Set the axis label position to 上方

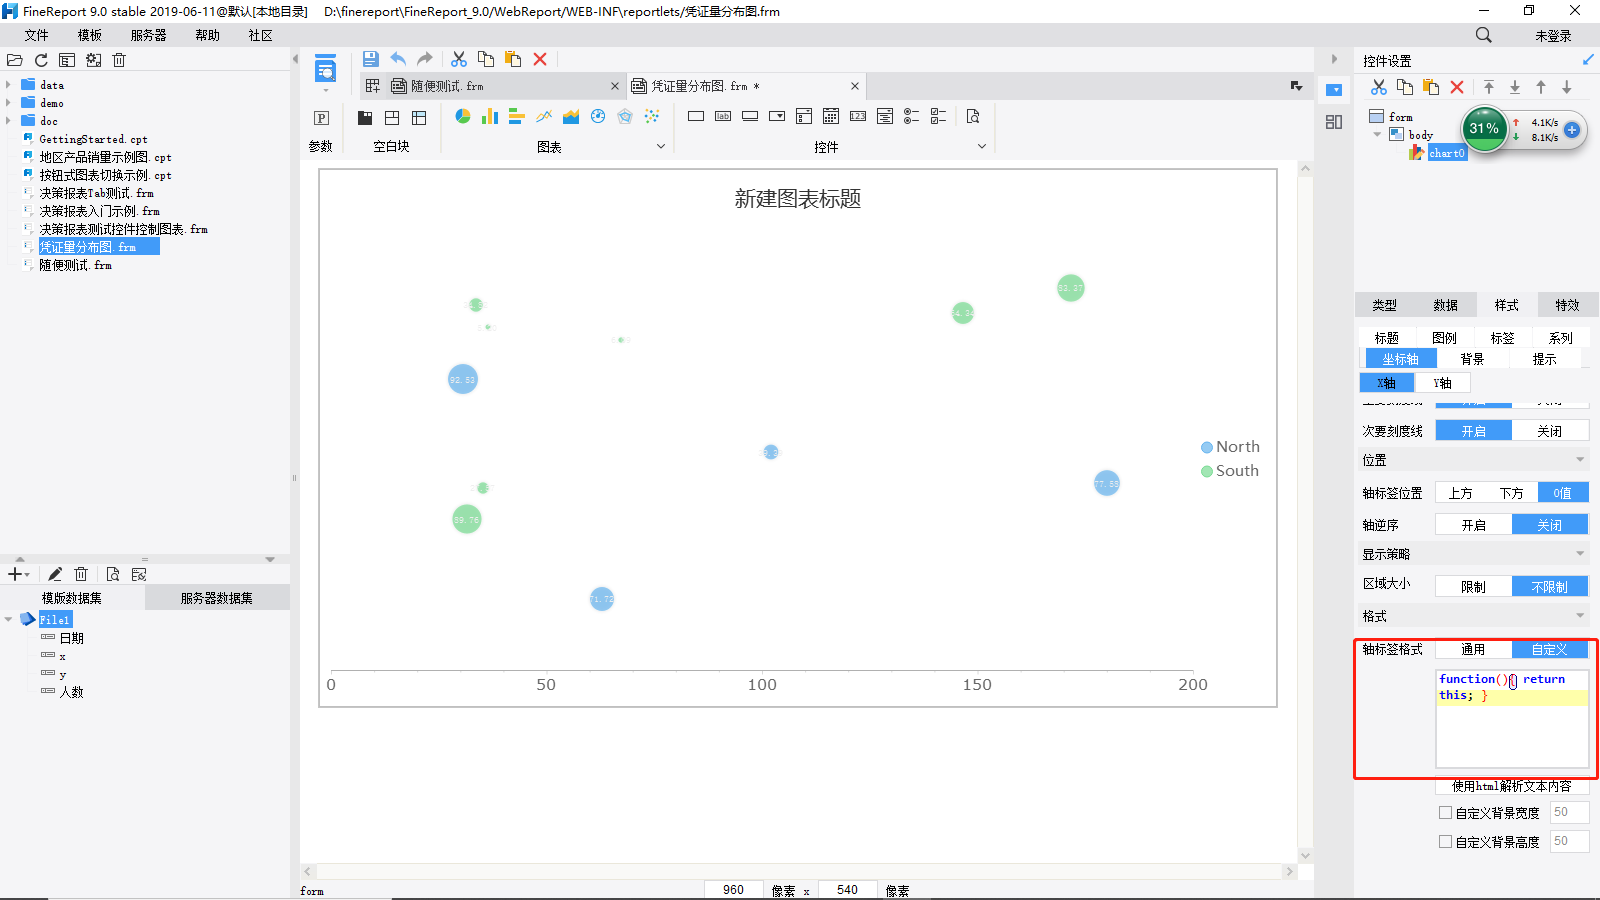click(1461, 493)
